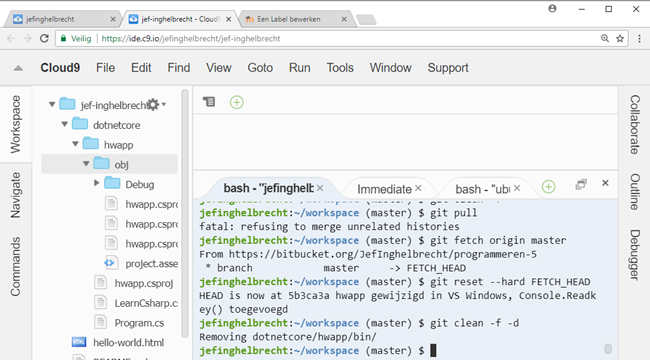Open the Commands side panel
This screenshot has height=360, width=650.
point(15,267)
